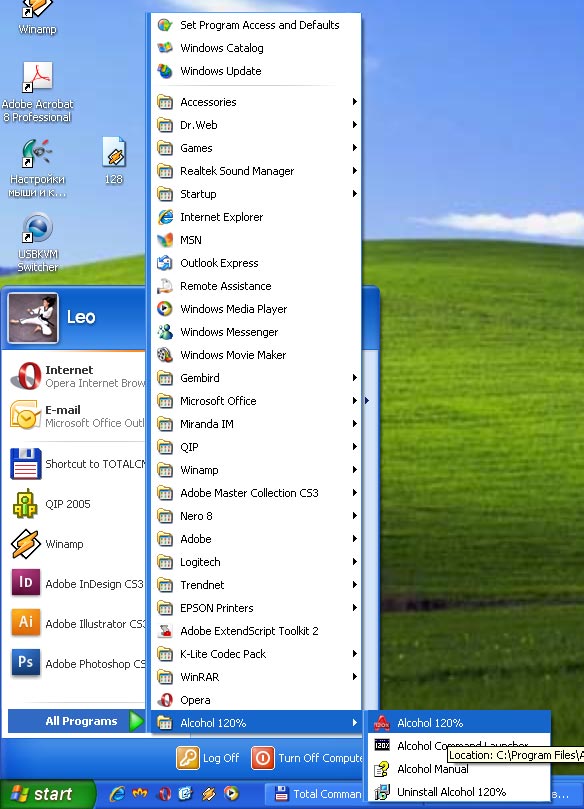The width and height of the screenshot is (584, 809).
Task: Open the WinRAR program group
Action: pos(256,677)
